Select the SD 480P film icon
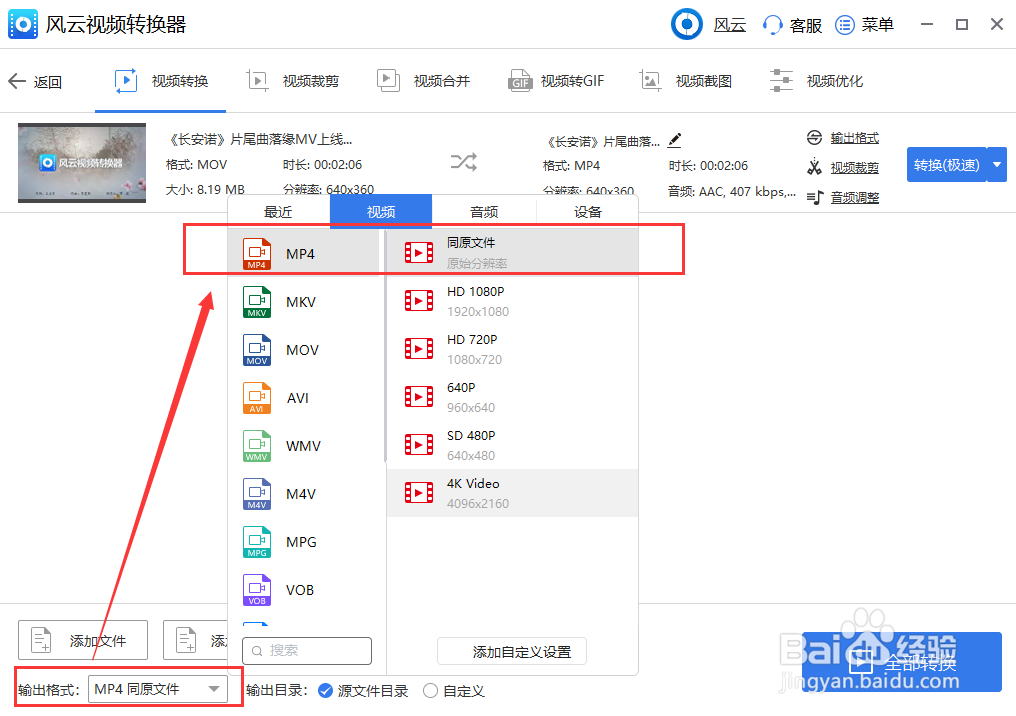This screenshot has width=1016, height=716. pos(419,445)
